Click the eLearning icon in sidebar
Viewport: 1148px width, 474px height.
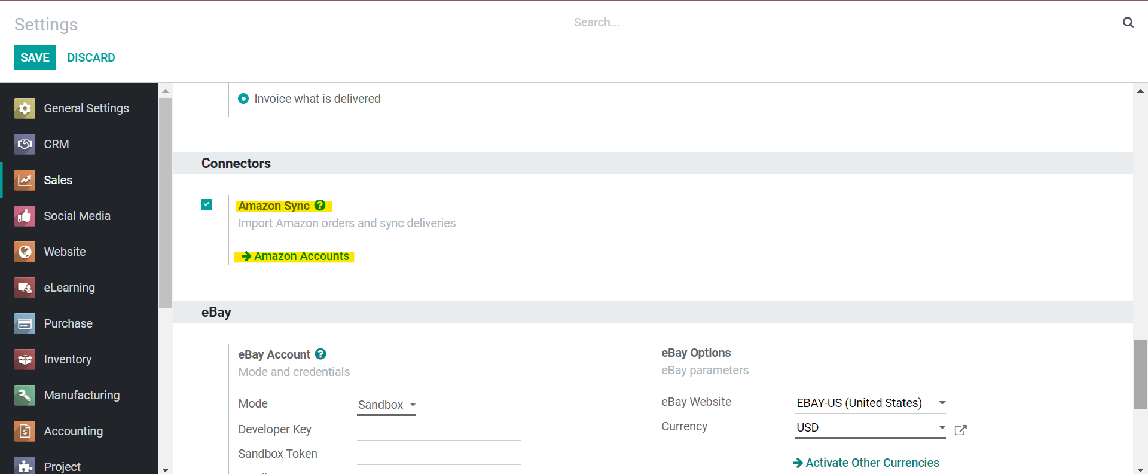[24, 288]
